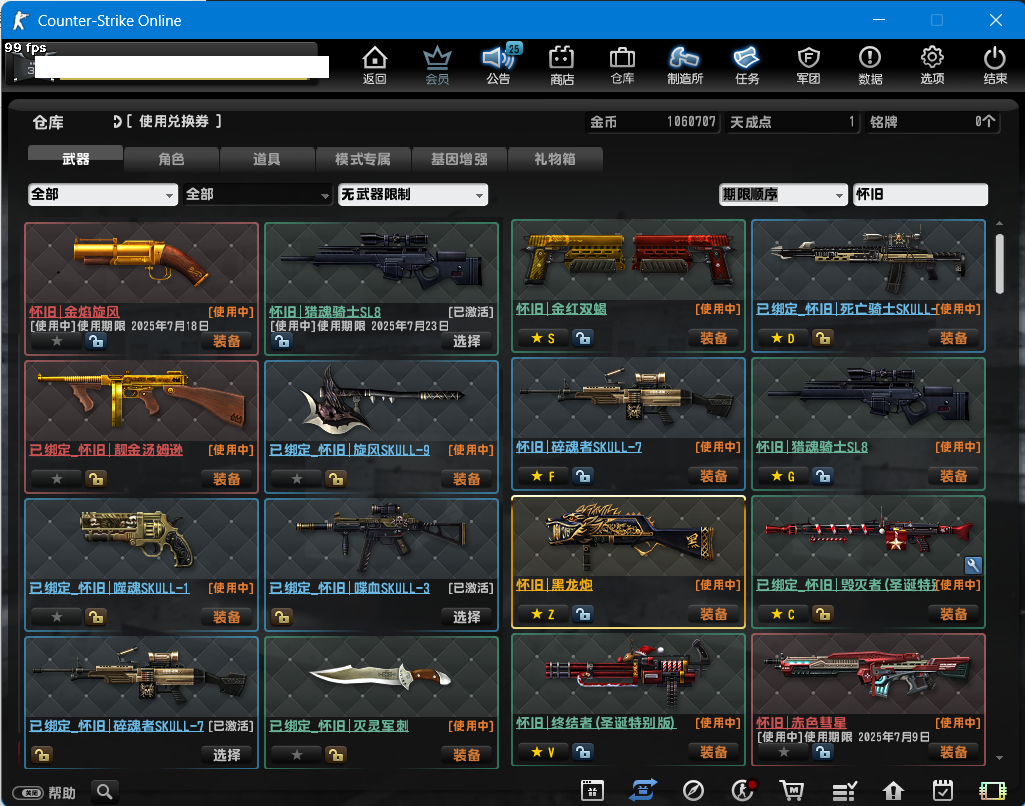Click the colorful film strip icon
Screen dimensions: 1025x806
pyautogui.click(x=992, y=791)
